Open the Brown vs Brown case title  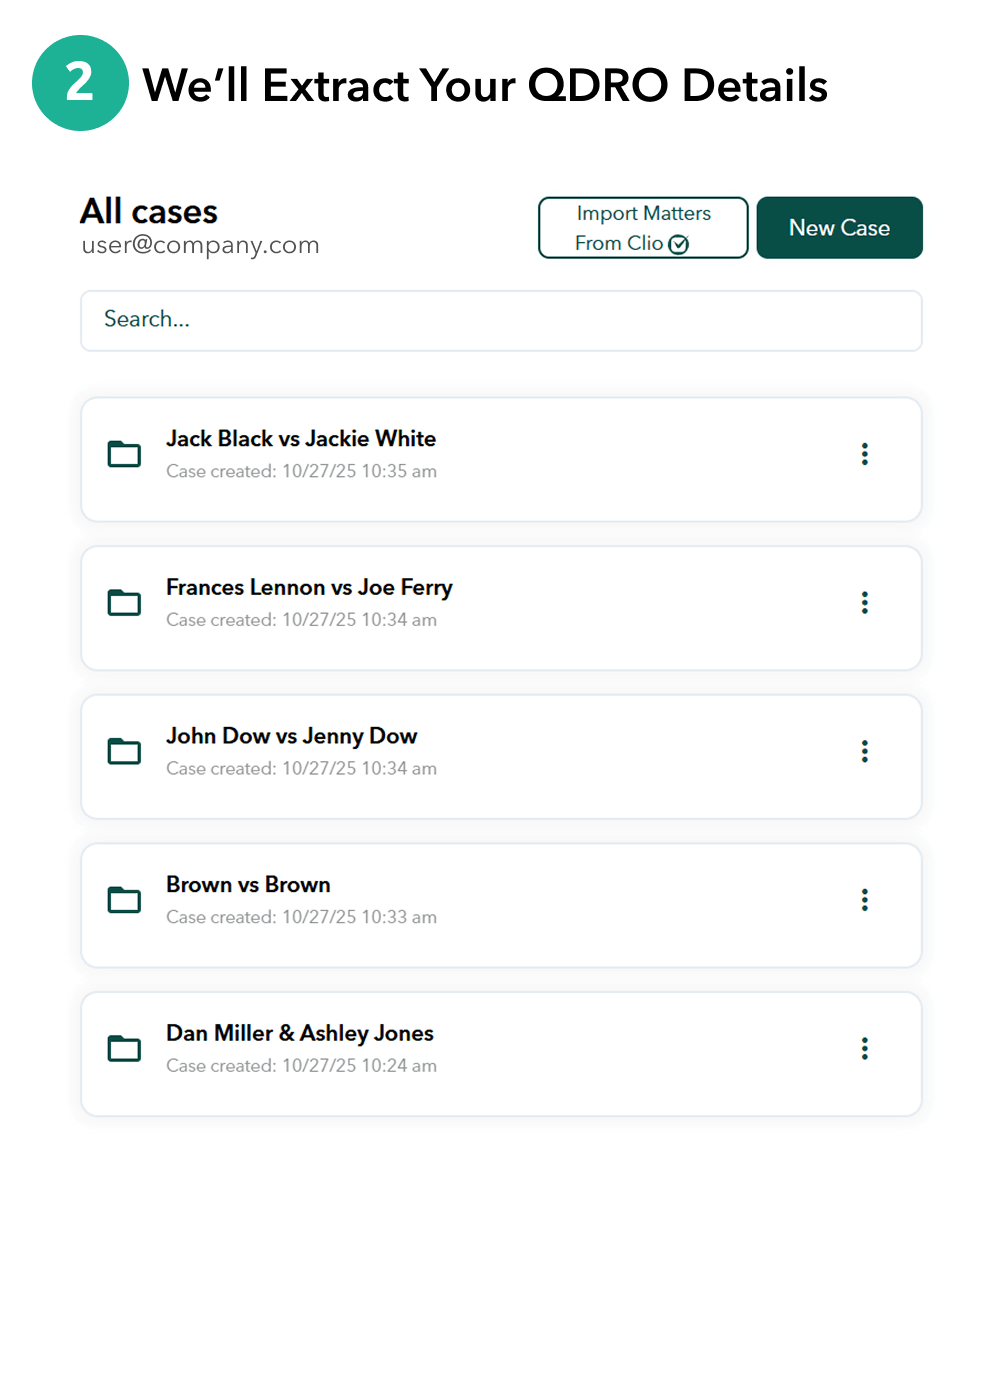(x=248, y=885)
